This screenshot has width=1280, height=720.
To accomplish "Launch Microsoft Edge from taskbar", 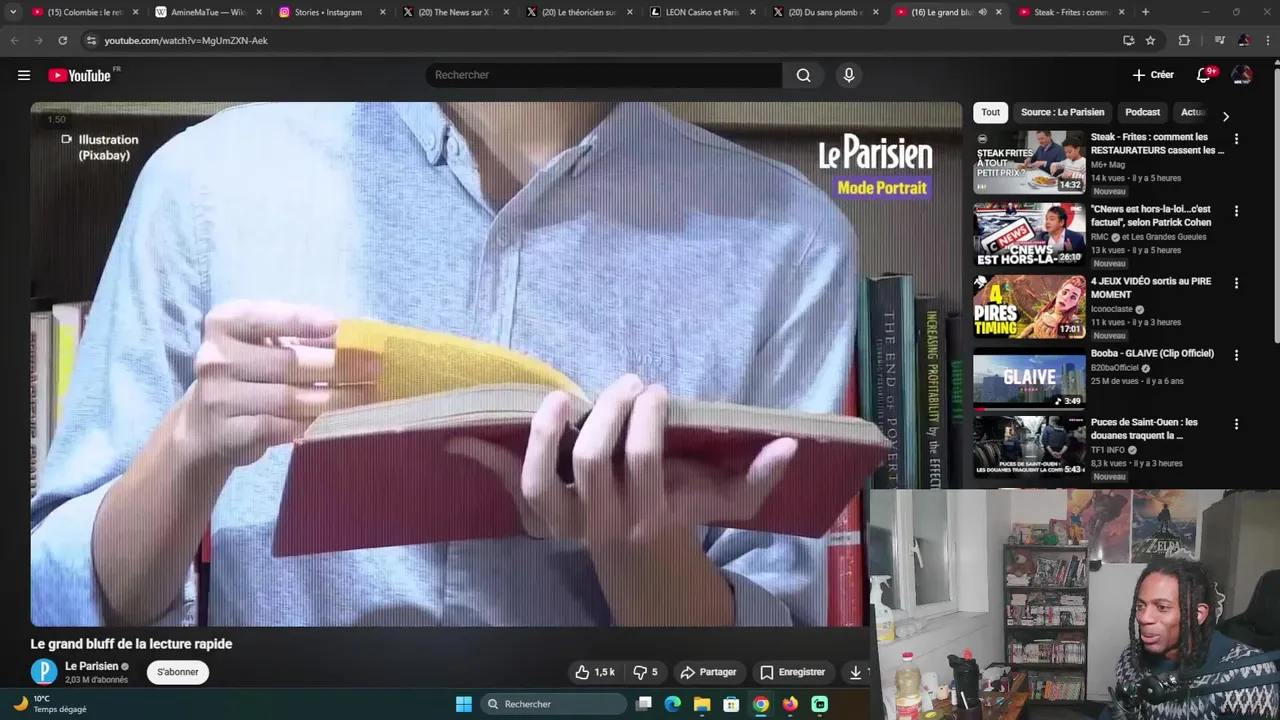I will pyautogui.click(x=673, y=704).
